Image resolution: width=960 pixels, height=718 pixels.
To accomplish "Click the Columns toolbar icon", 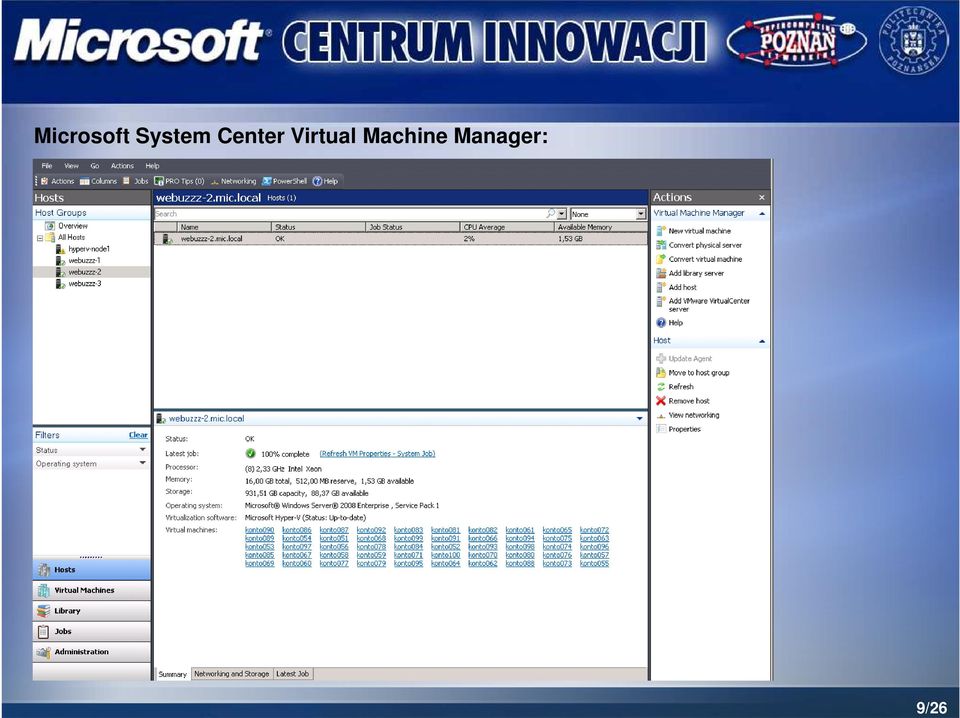I will coord(98,181).
